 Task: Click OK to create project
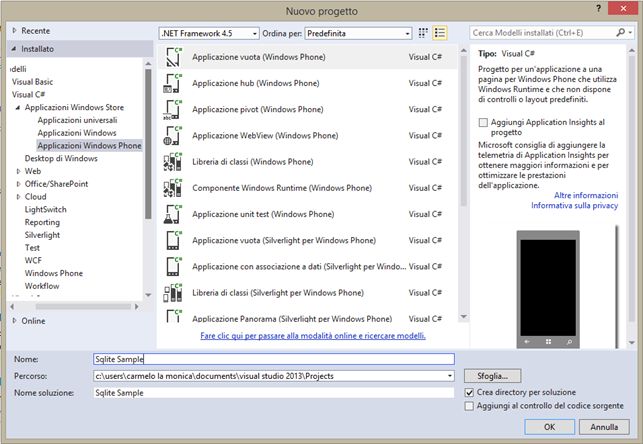550,427
